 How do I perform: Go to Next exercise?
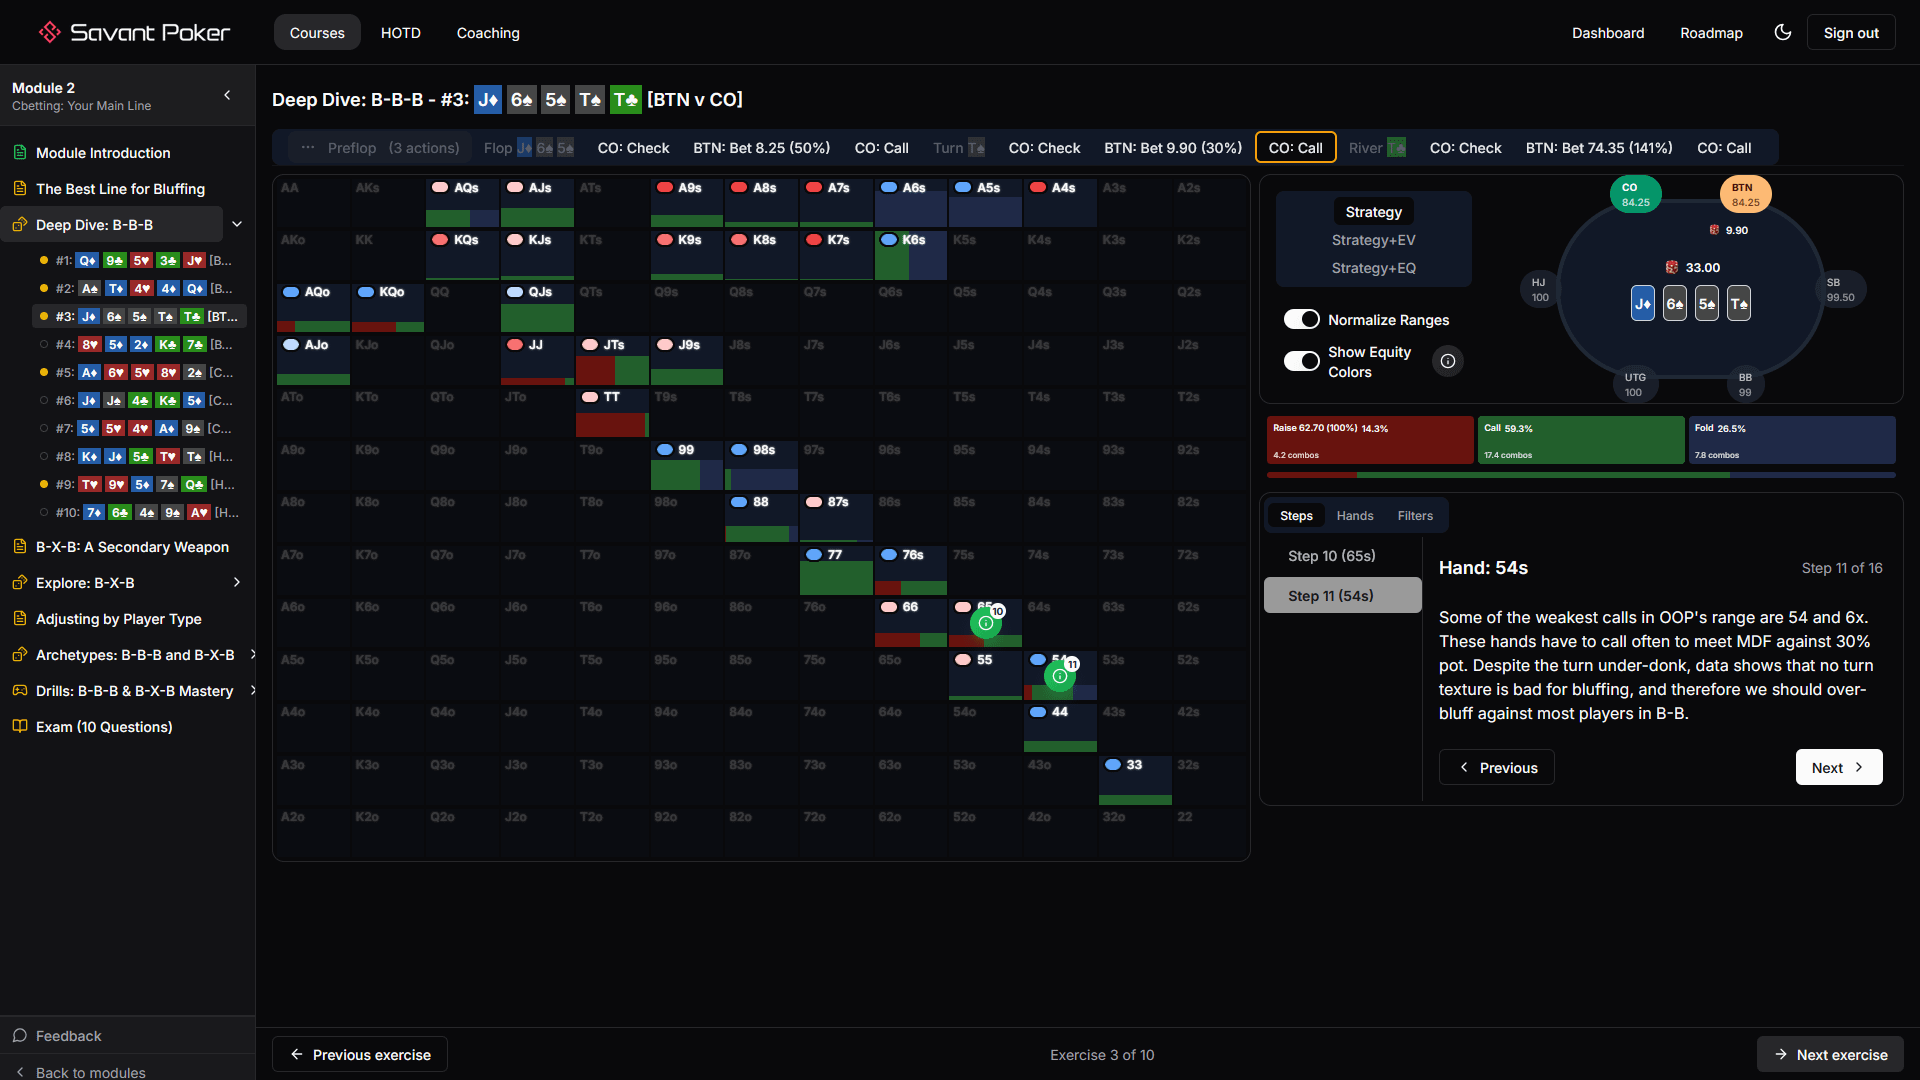[x=1830, y=1054]
